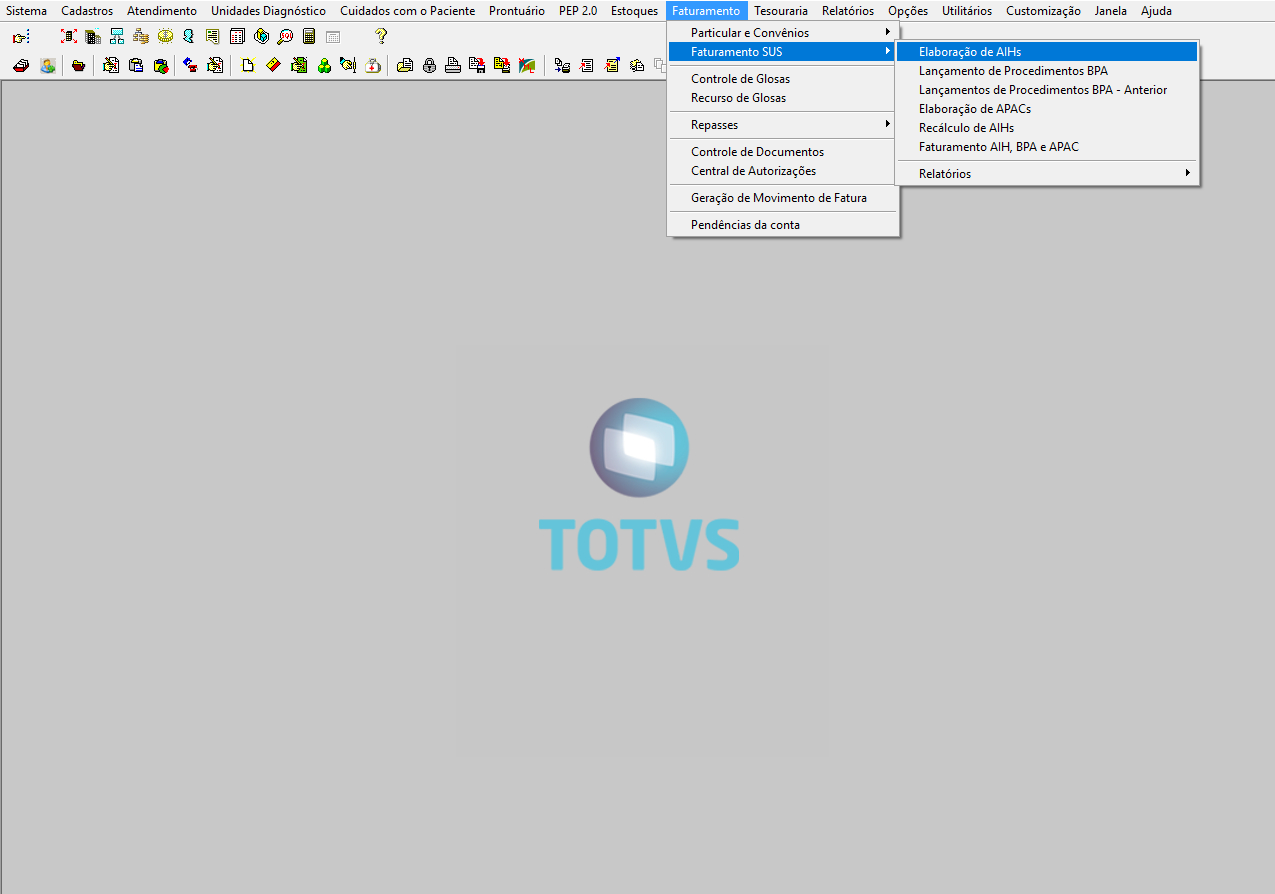Open the Customização menu

1043,11
